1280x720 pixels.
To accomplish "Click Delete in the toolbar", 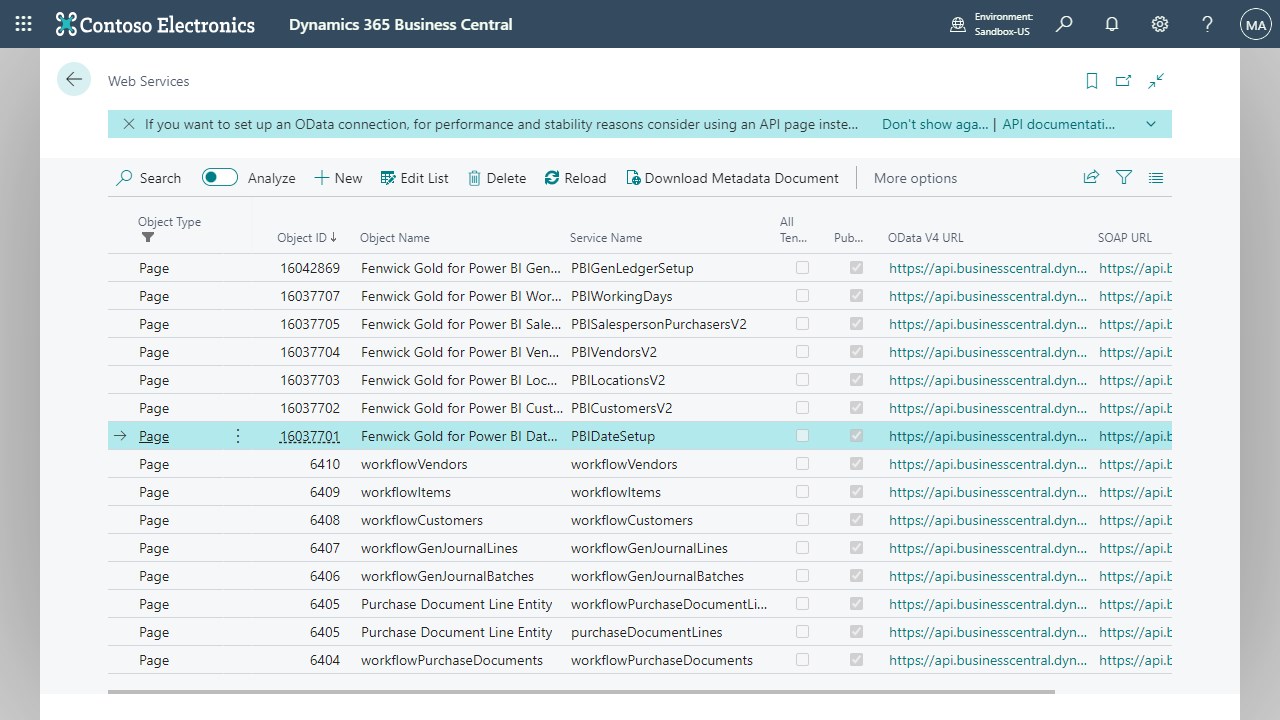I will tap(497, 178).
